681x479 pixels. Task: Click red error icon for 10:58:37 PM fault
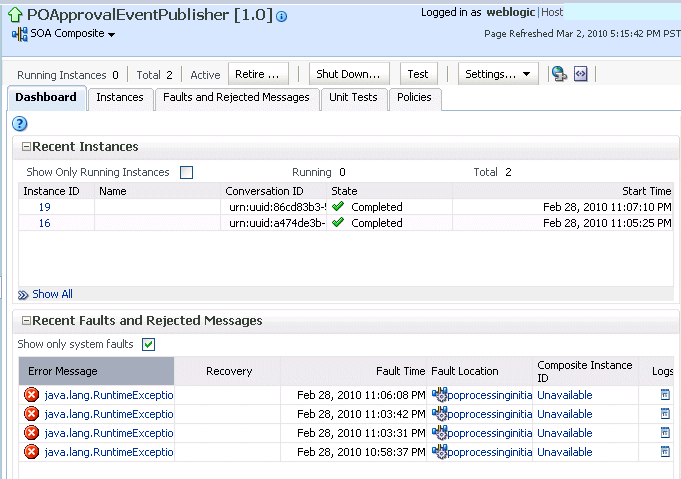(31, 452)
